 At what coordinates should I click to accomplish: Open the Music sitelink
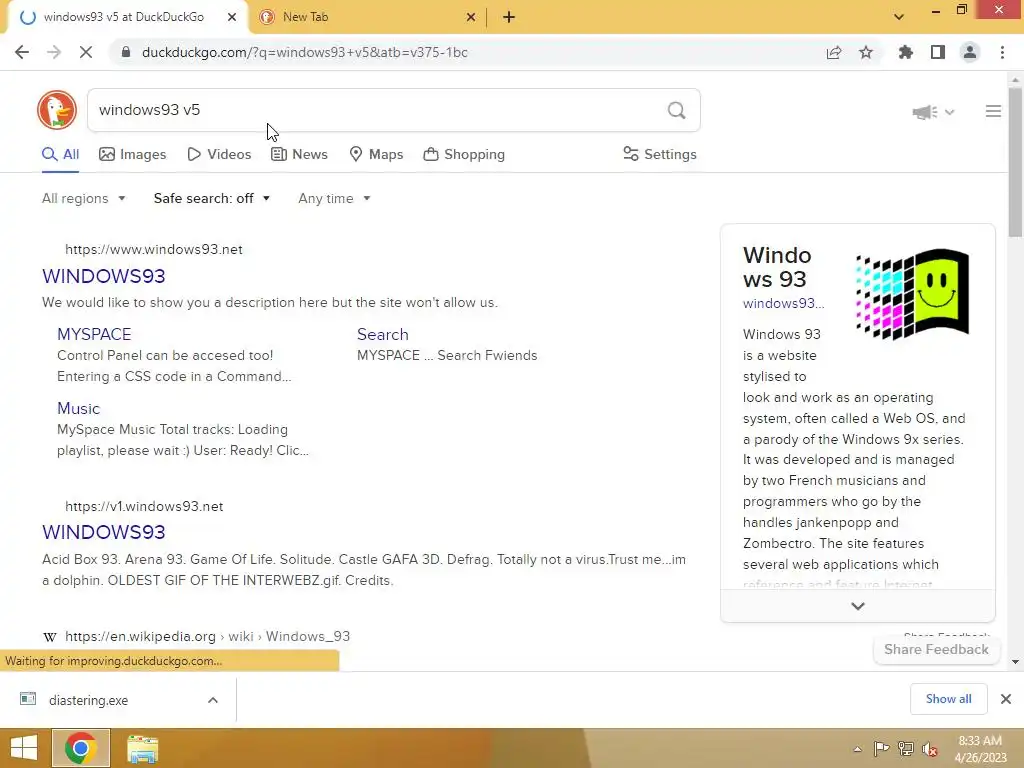coord(78,409)
